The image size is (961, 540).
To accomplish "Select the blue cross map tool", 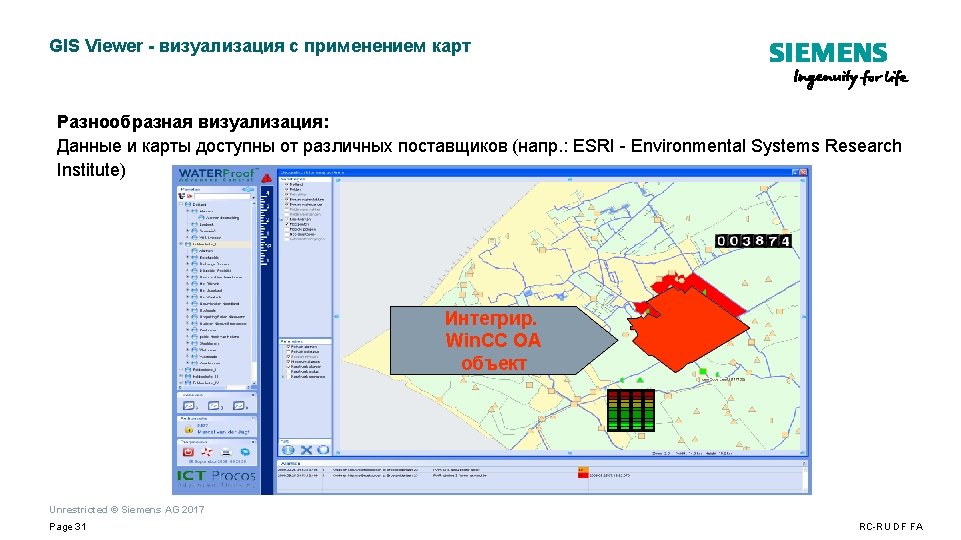I will click(306, 450).
